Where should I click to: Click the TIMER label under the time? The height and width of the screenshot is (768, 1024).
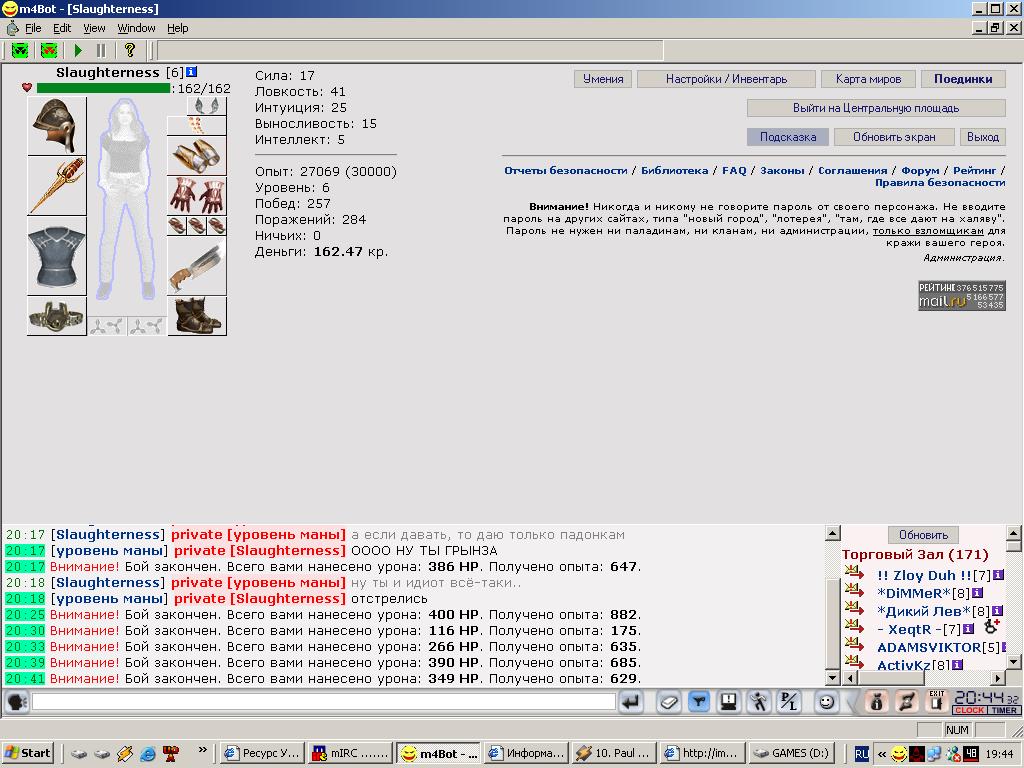[1004, 711]
